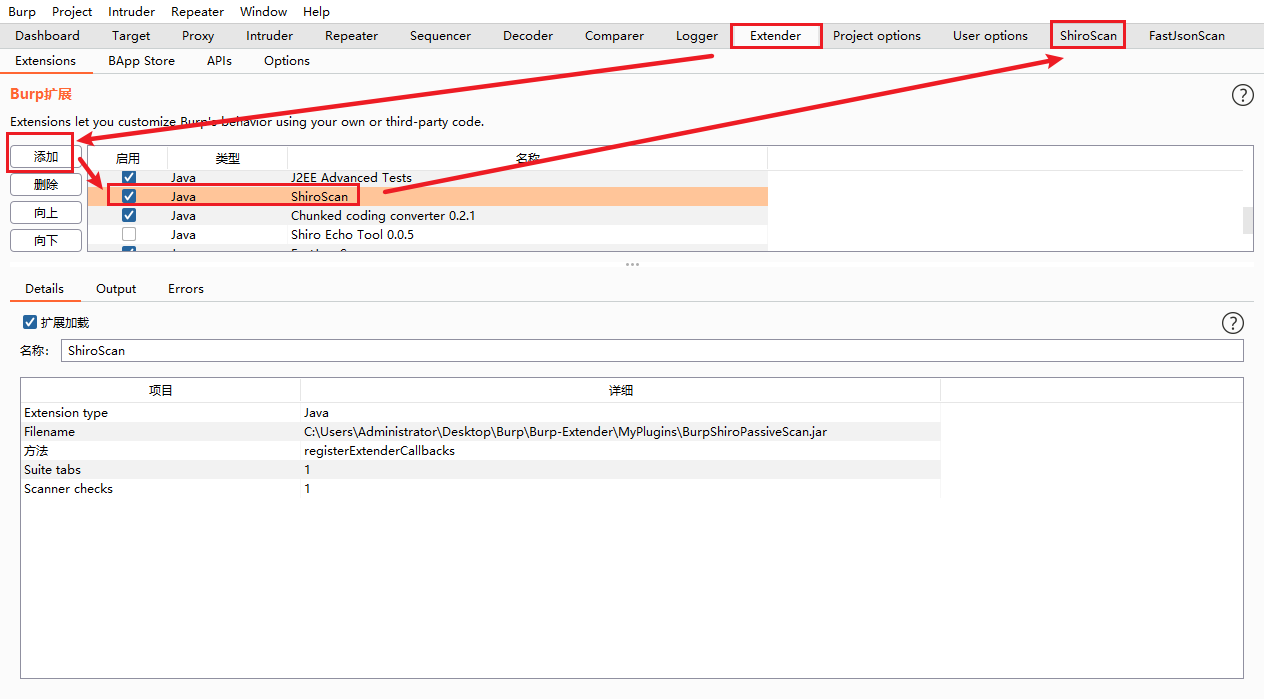Go to the Intruder tool tab
This screenshot has width=1264, height=699.
[x=270, y=36]
